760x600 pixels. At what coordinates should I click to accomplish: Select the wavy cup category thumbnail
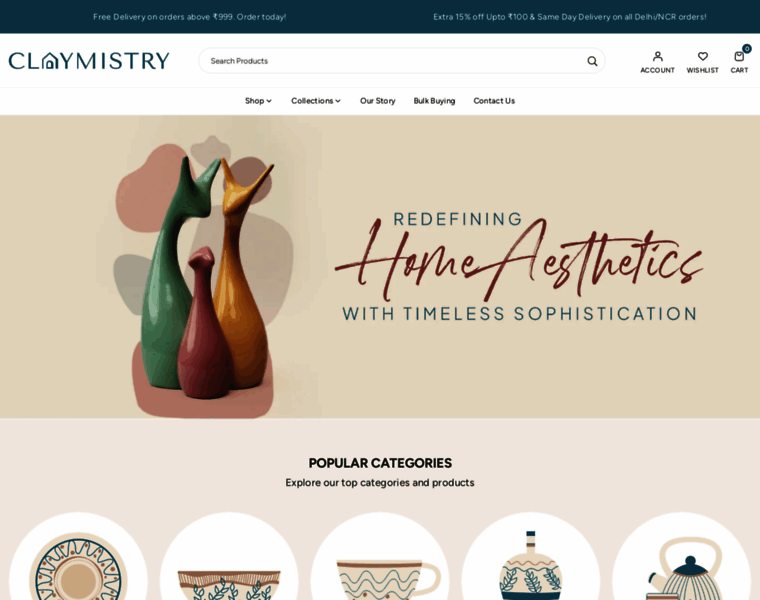click(x=380, y=556)
